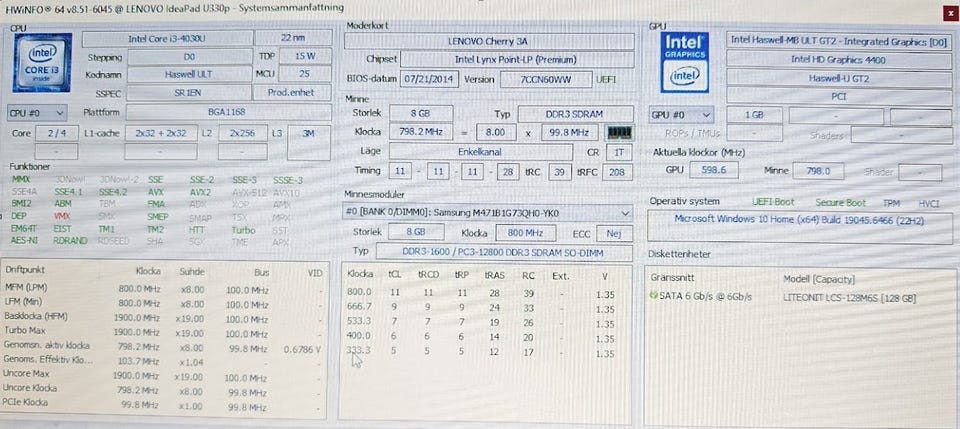Click the Kodnamn value Haswell ULT
Image resolution: width=960 pixels, height=429 pixels.
(x=189, y=74)
